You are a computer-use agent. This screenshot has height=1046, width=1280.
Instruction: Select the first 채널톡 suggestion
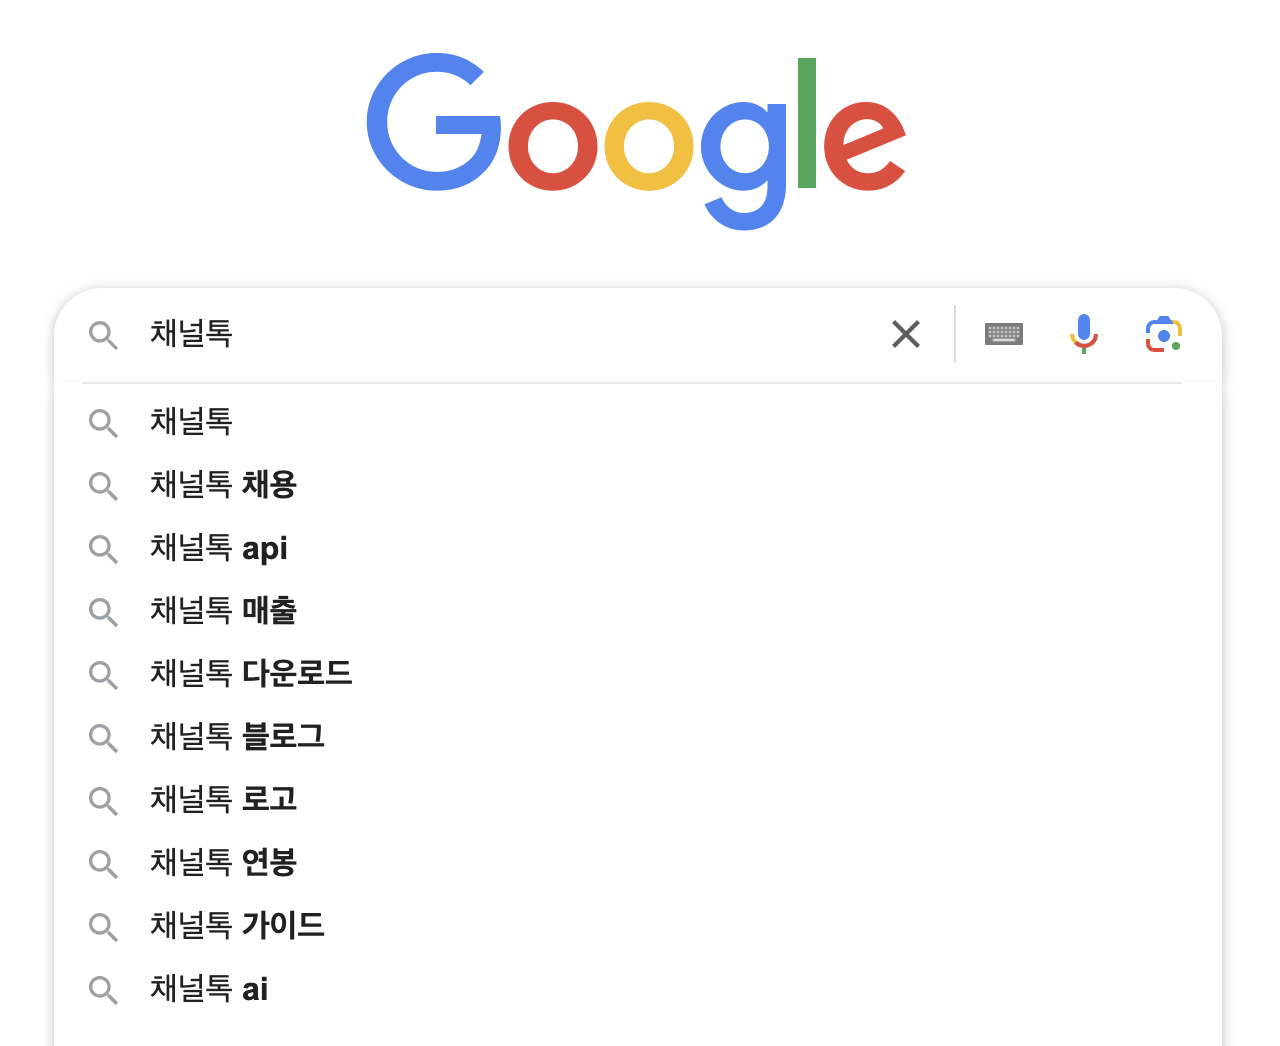pos(191,422)
